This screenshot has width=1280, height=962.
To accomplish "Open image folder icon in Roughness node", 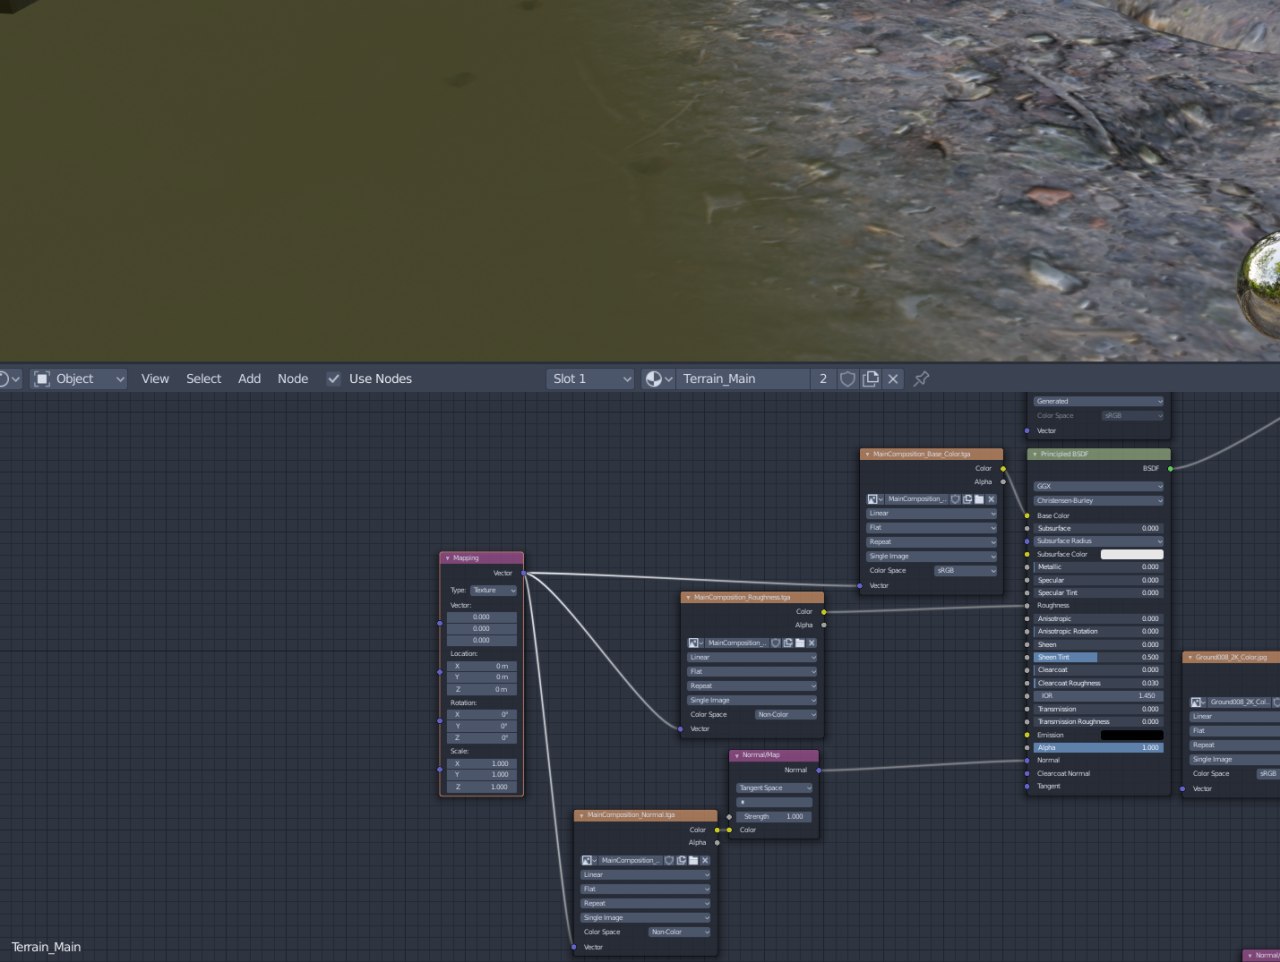I will [x=799, y=643].
